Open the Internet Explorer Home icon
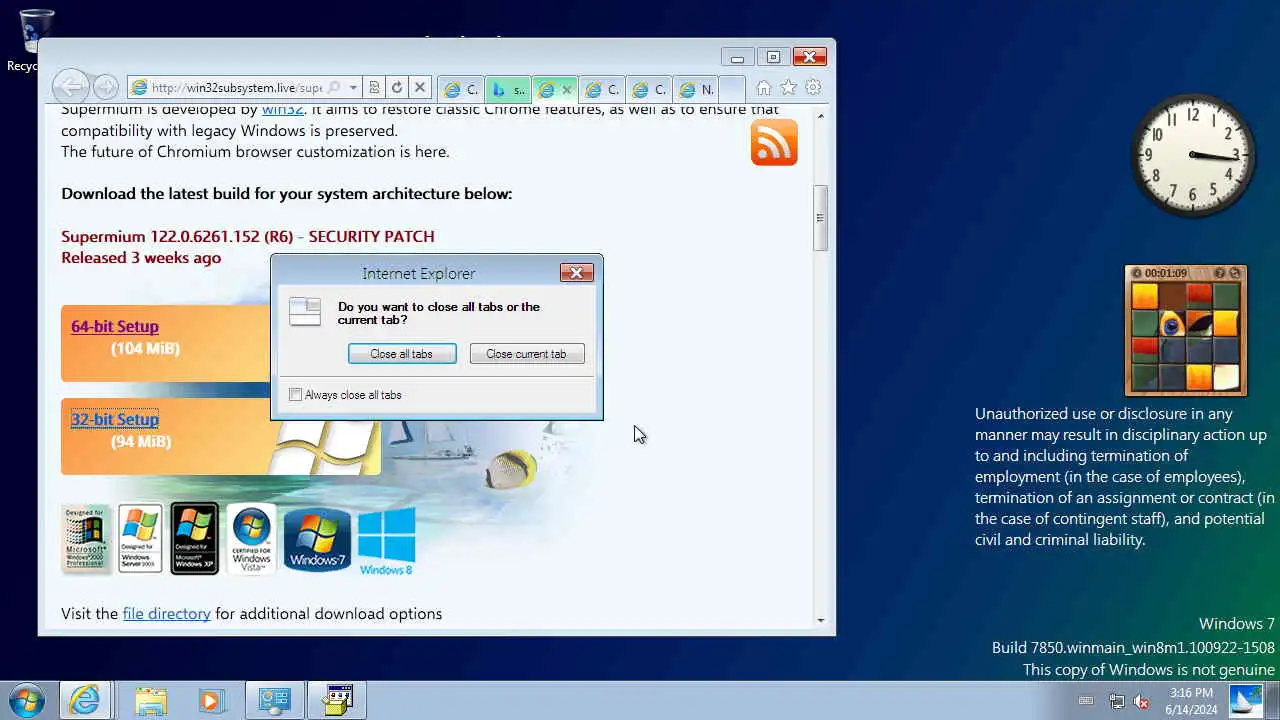1280x720 pixels. pos(764,88)
